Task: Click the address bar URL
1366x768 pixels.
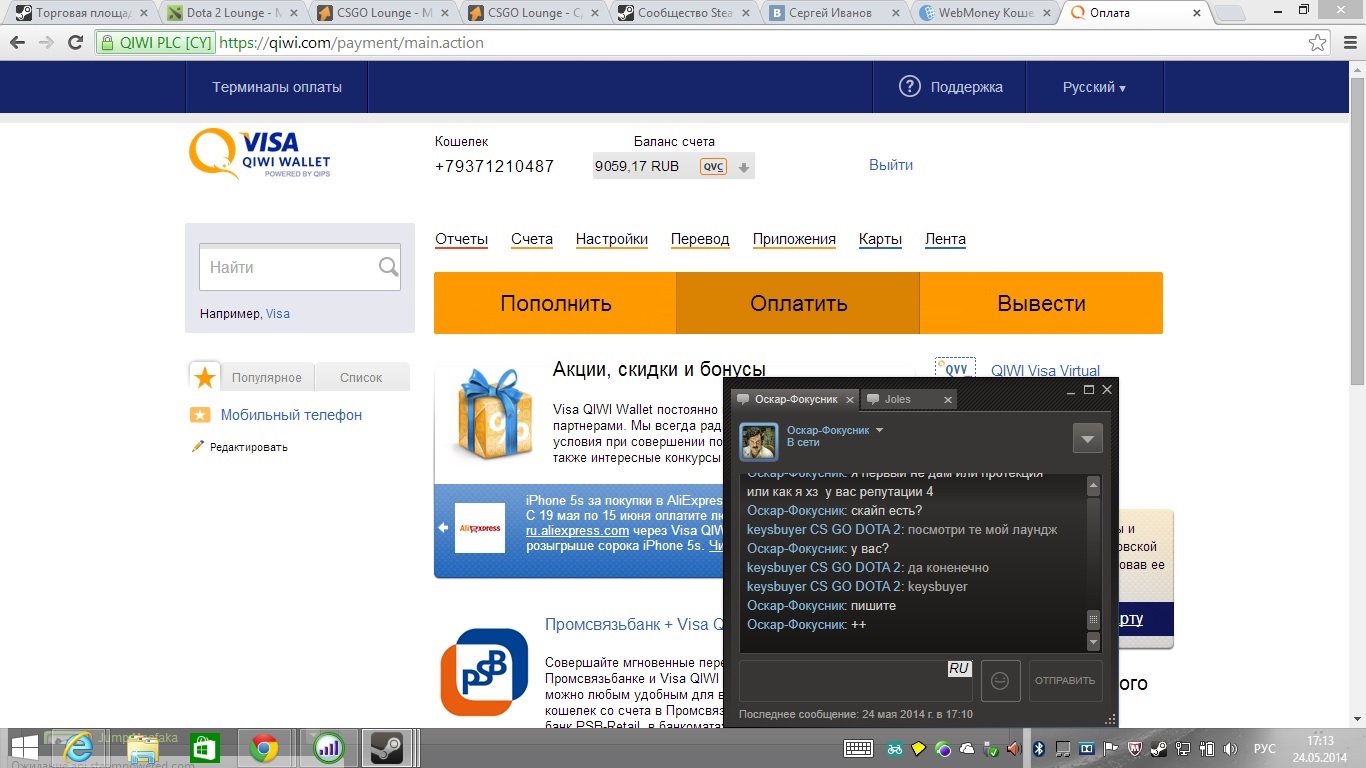Action: tap(351, 43)
